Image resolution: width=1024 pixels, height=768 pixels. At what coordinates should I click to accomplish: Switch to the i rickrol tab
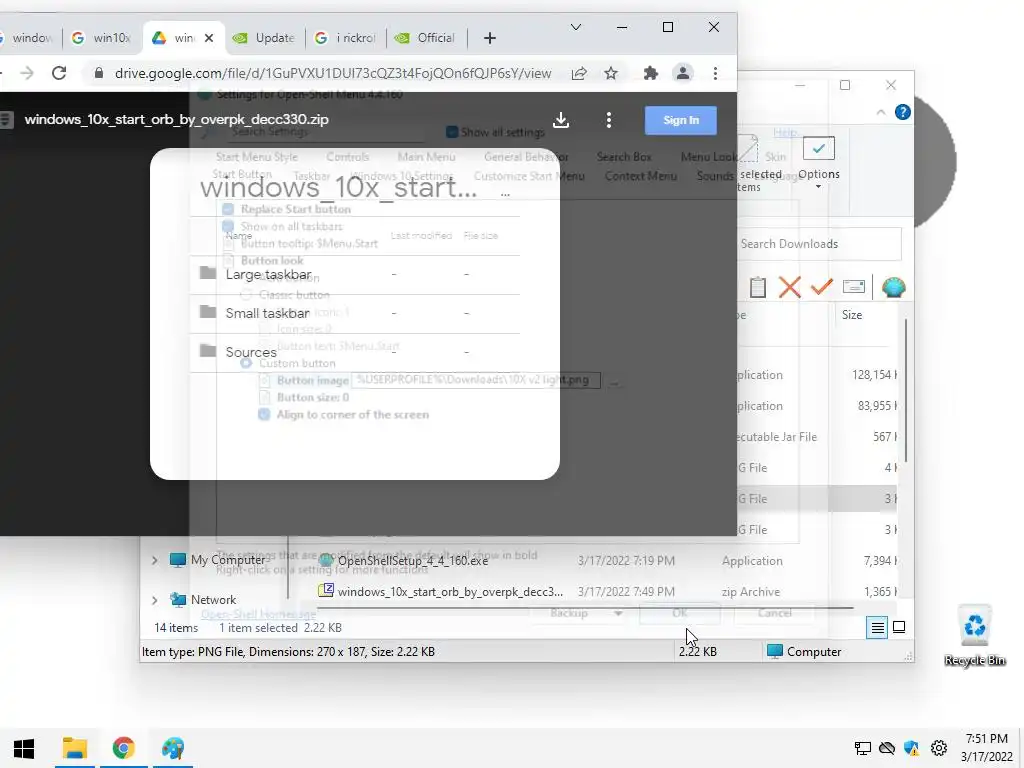point(346,38)
